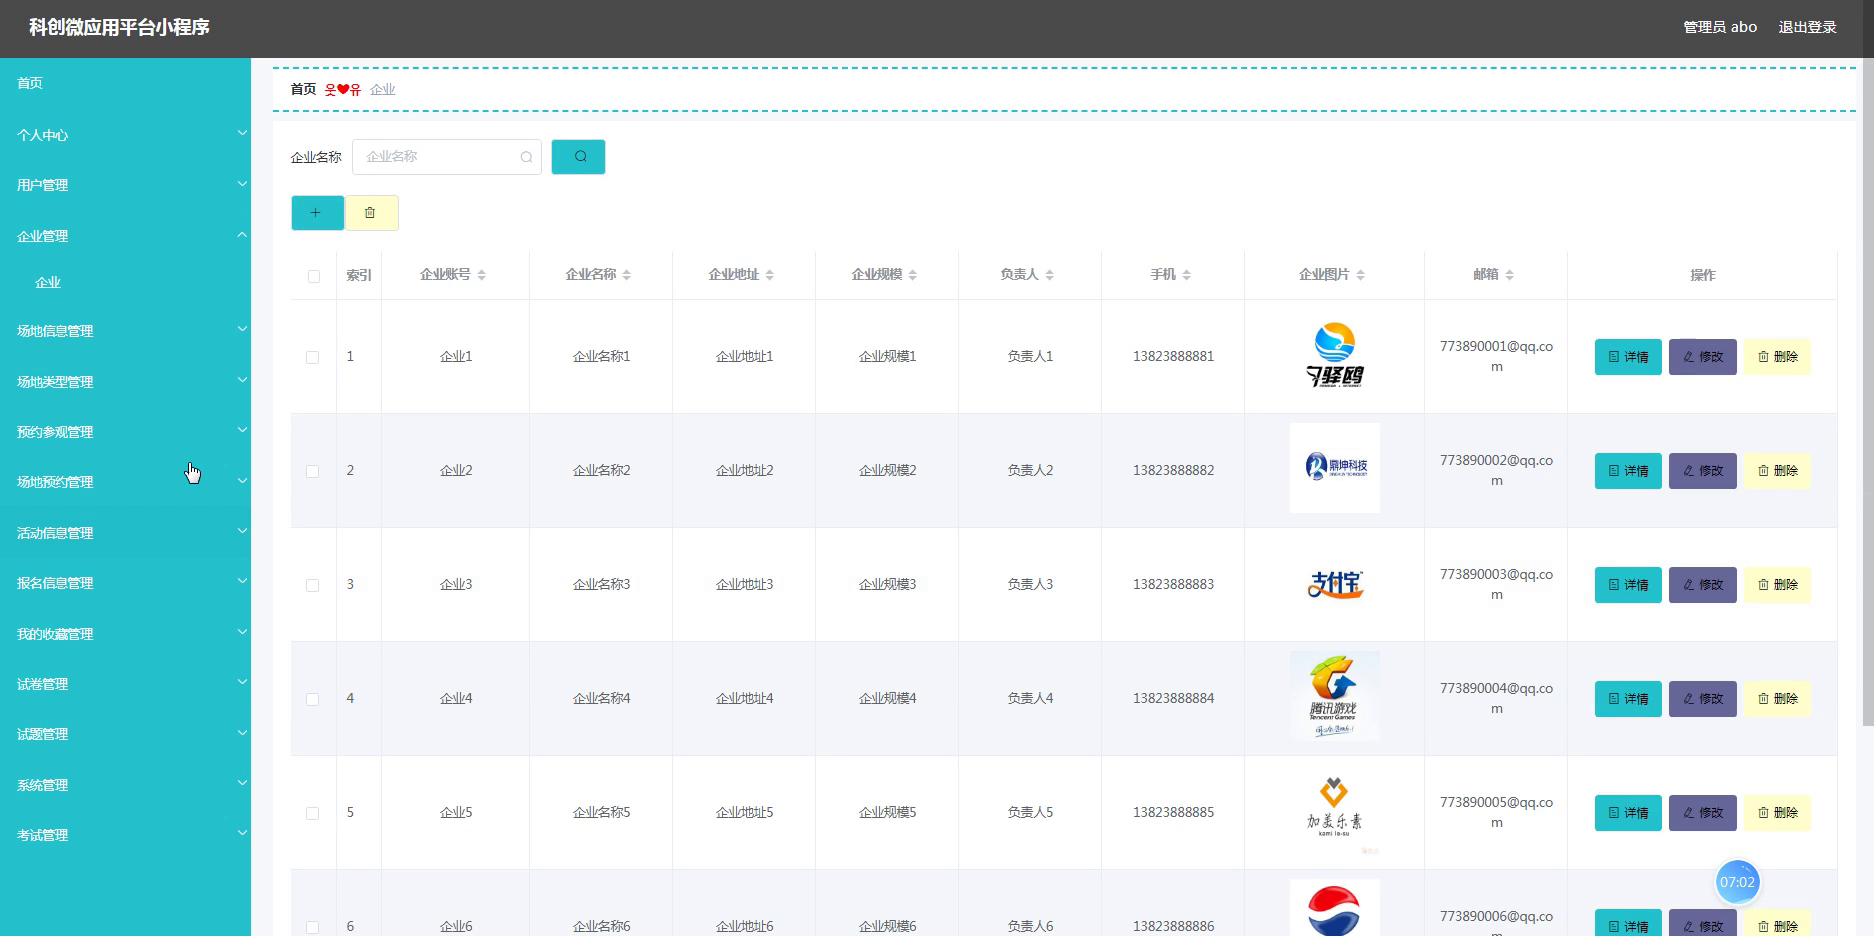Toggle the select-all header checkbox

[314, 276]
